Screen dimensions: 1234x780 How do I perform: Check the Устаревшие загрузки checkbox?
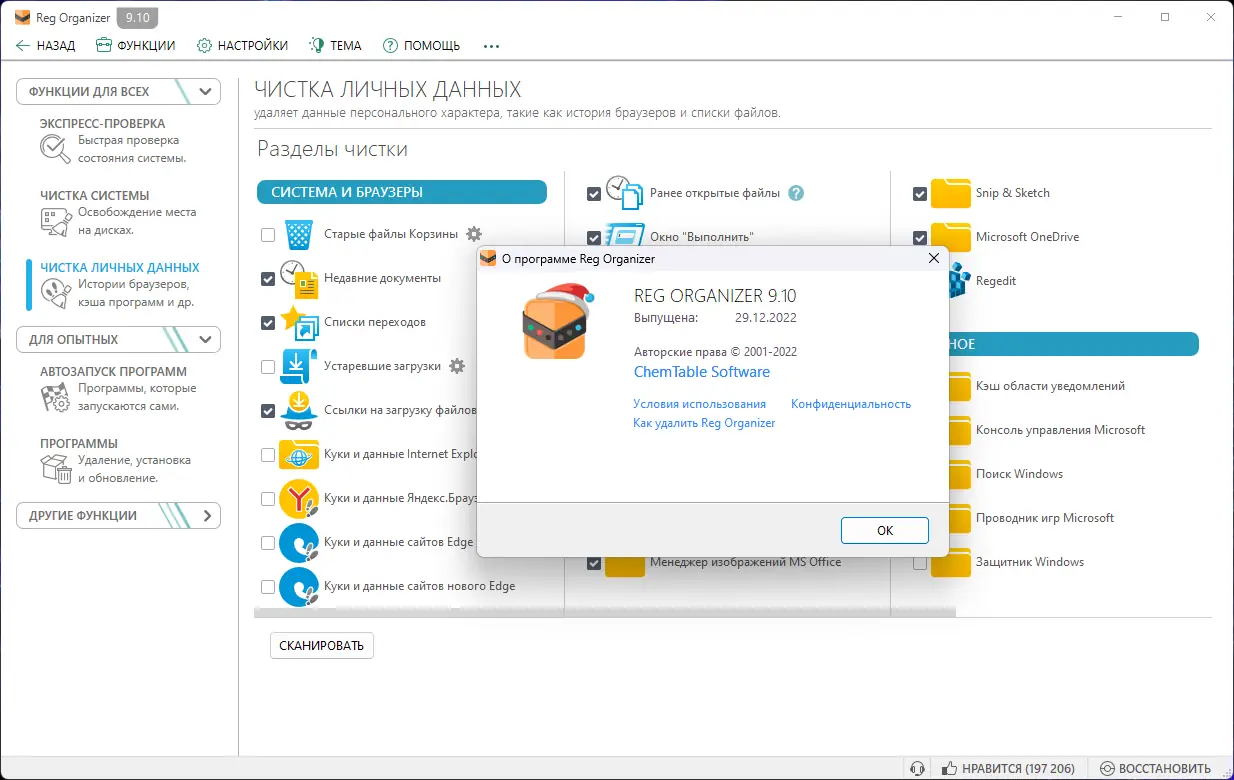coord(268,367)
